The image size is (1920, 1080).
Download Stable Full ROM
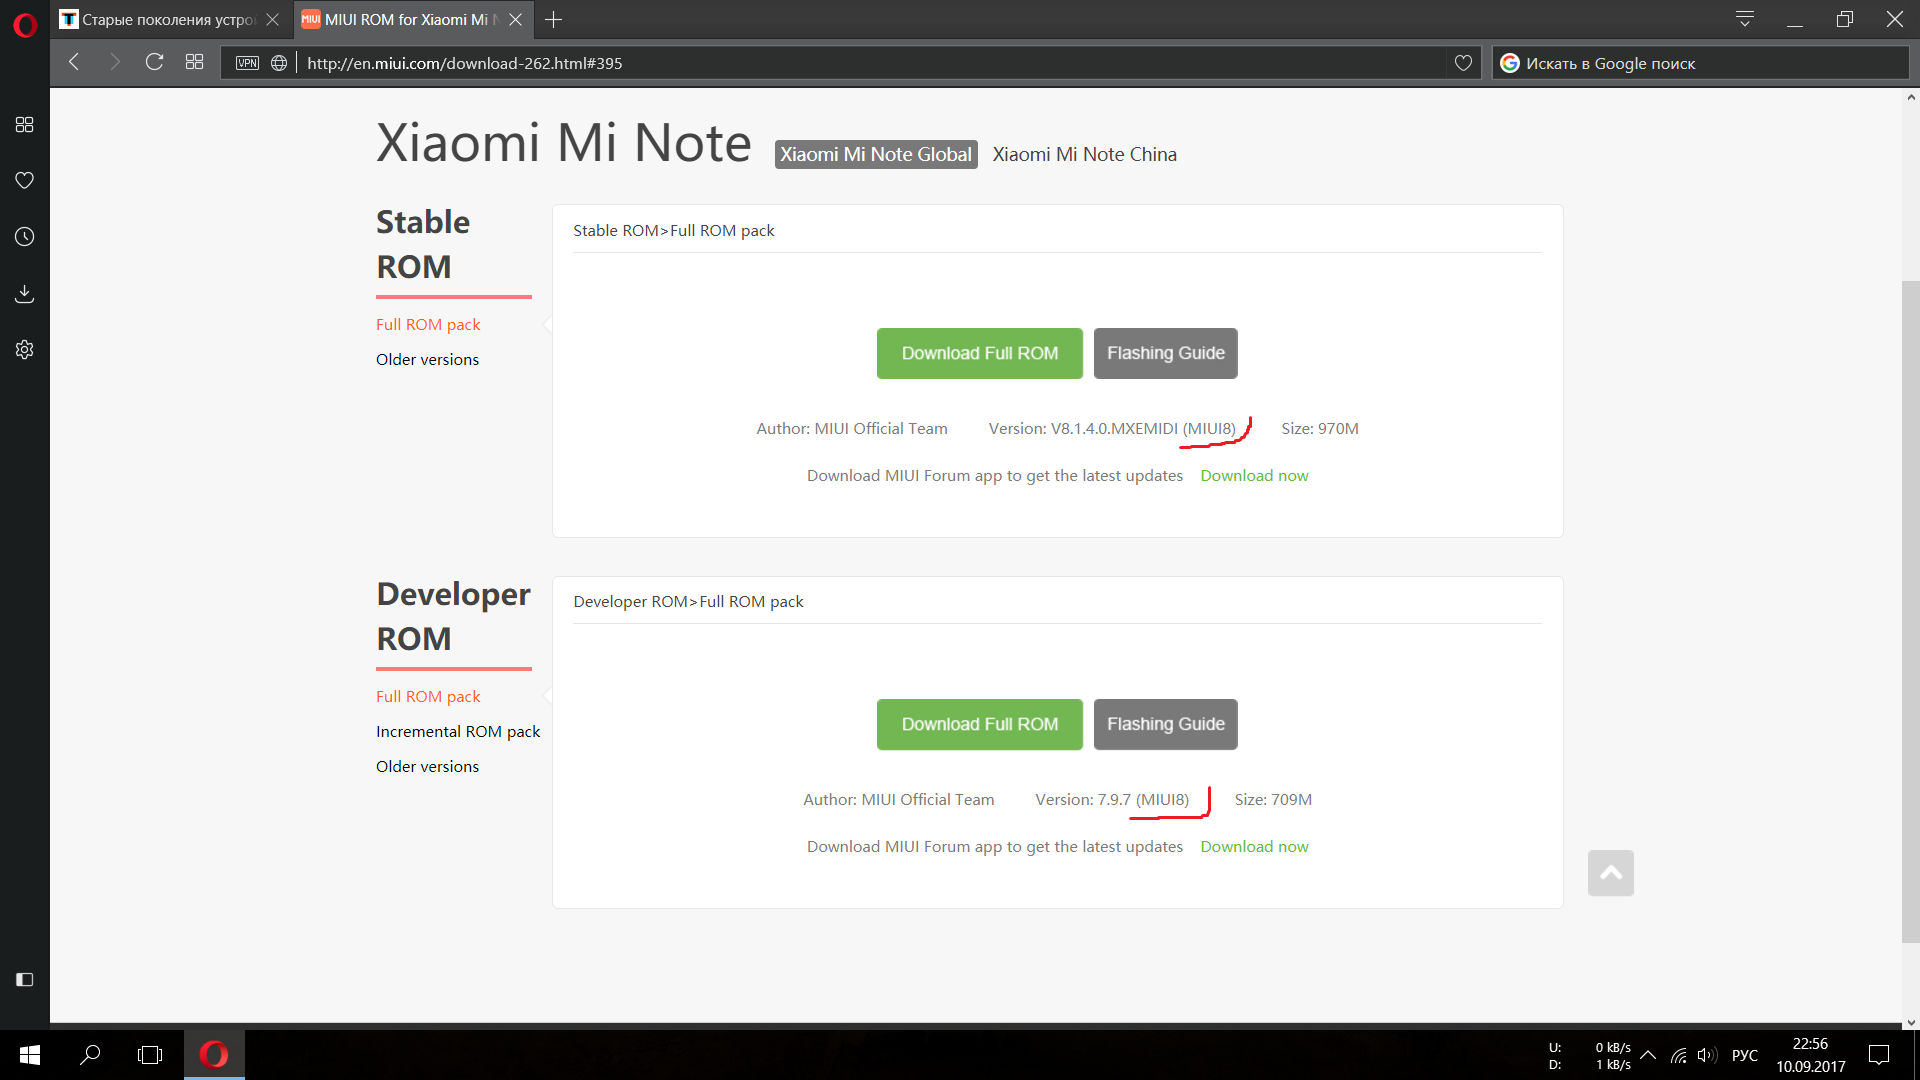click(980, 353)
